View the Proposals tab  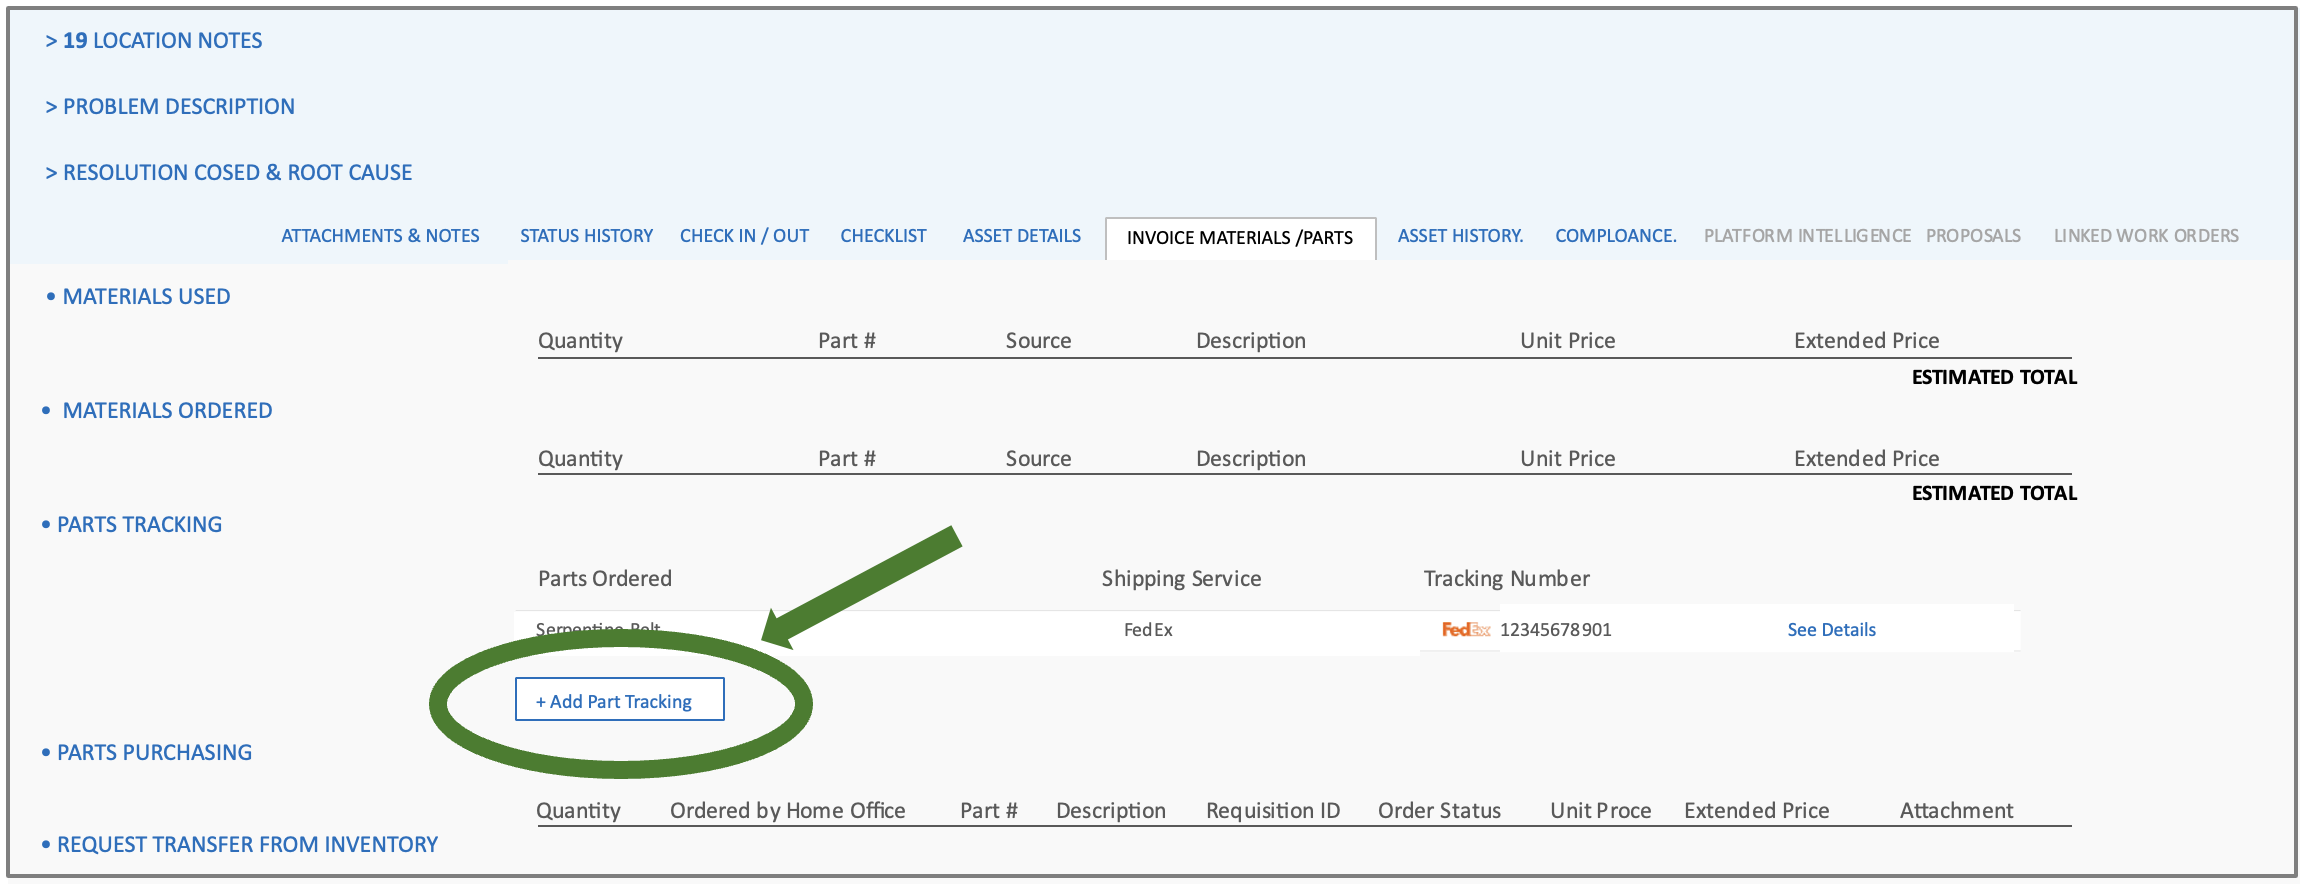(1973, 236)
